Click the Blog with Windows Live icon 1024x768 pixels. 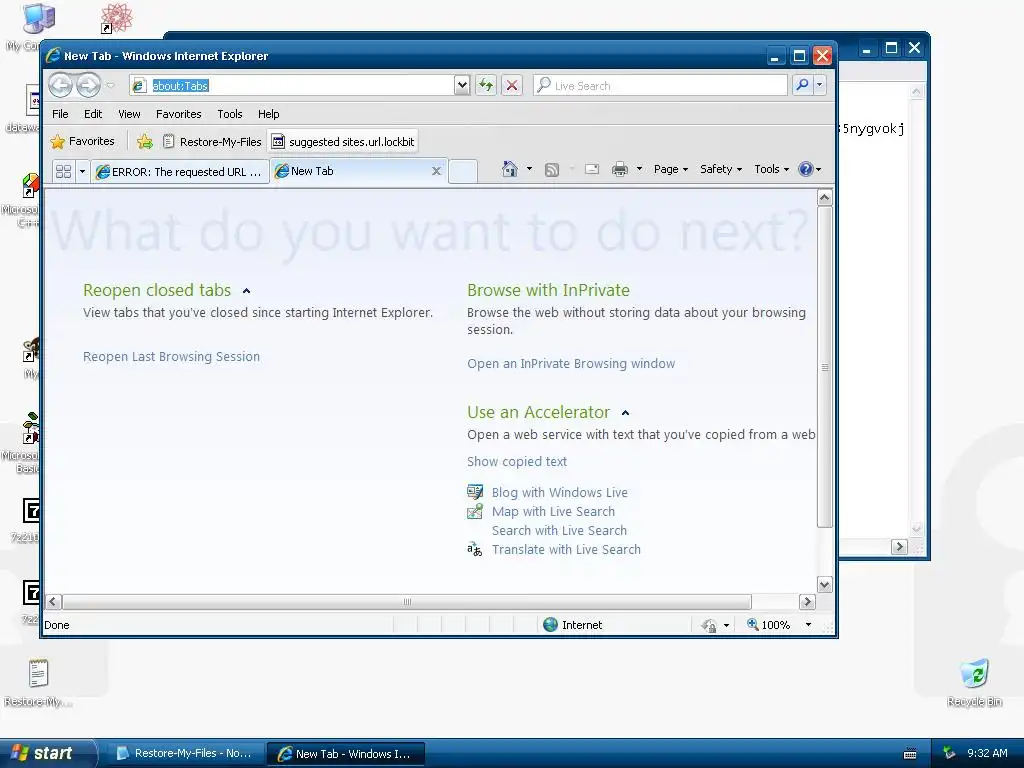(475, 492)
